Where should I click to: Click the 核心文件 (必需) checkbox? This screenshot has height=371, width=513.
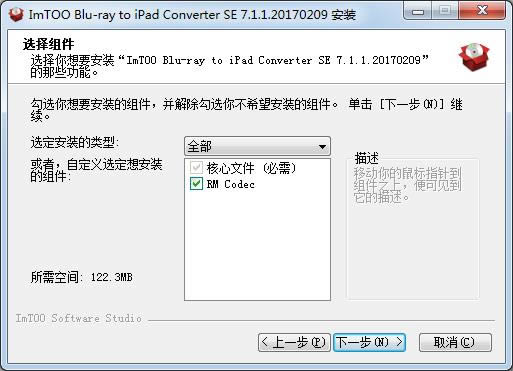click(196, 168)
